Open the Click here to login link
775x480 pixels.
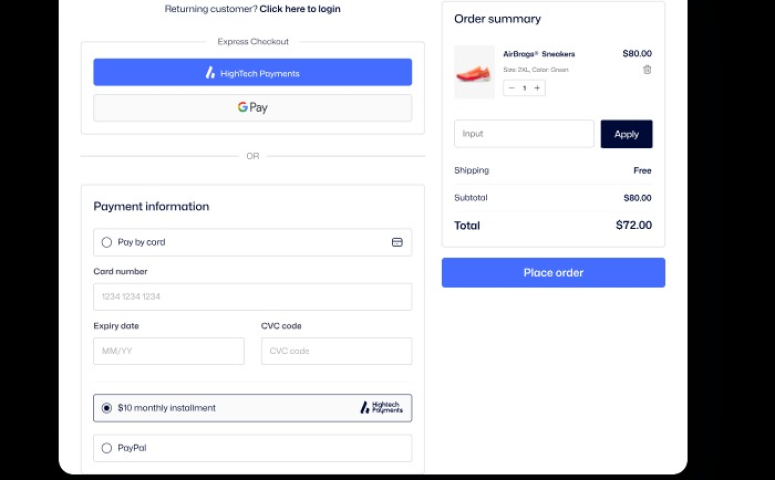(x=300, y=9)
